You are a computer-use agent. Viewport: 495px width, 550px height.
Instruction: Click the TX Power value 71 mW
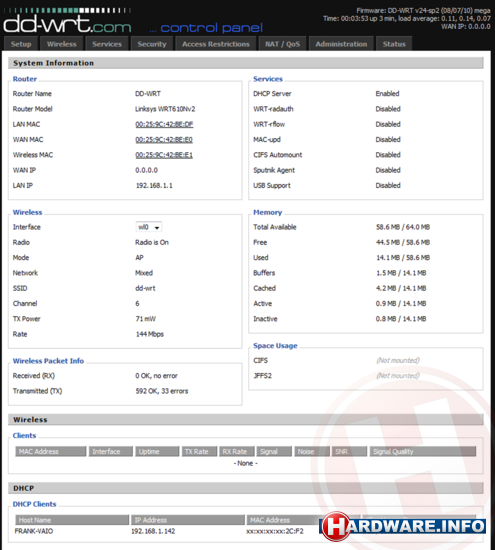tap(146, 319)
